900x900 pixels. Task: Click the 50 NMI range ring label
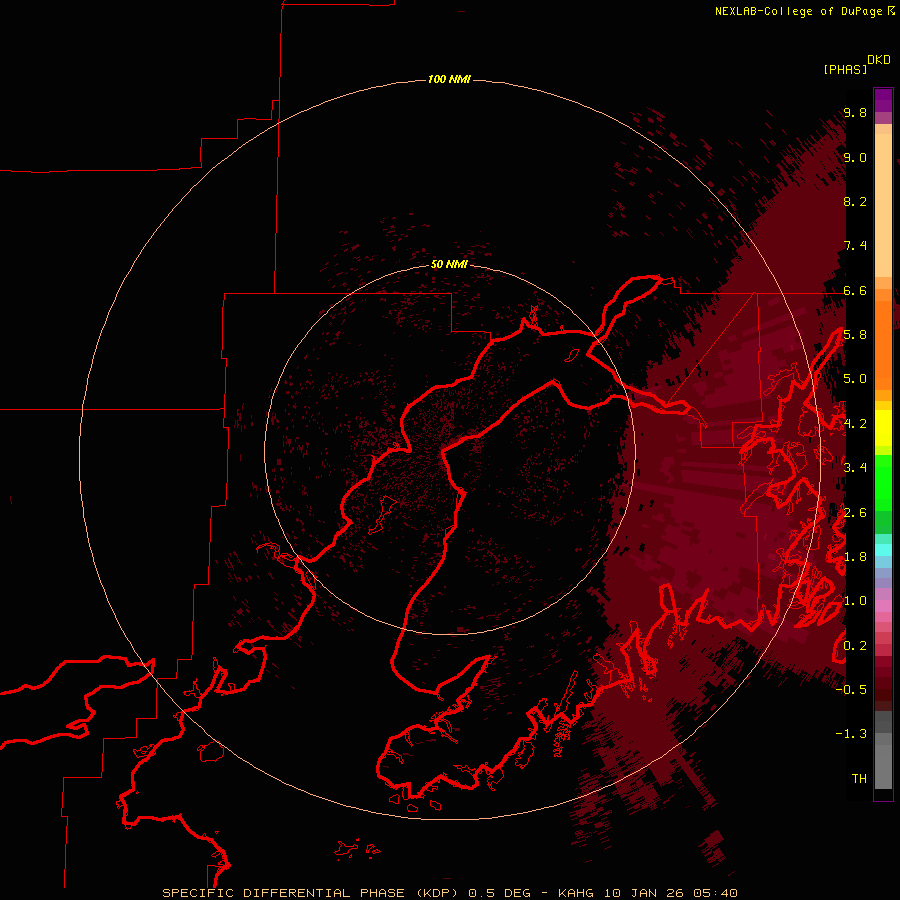point(449,264)
